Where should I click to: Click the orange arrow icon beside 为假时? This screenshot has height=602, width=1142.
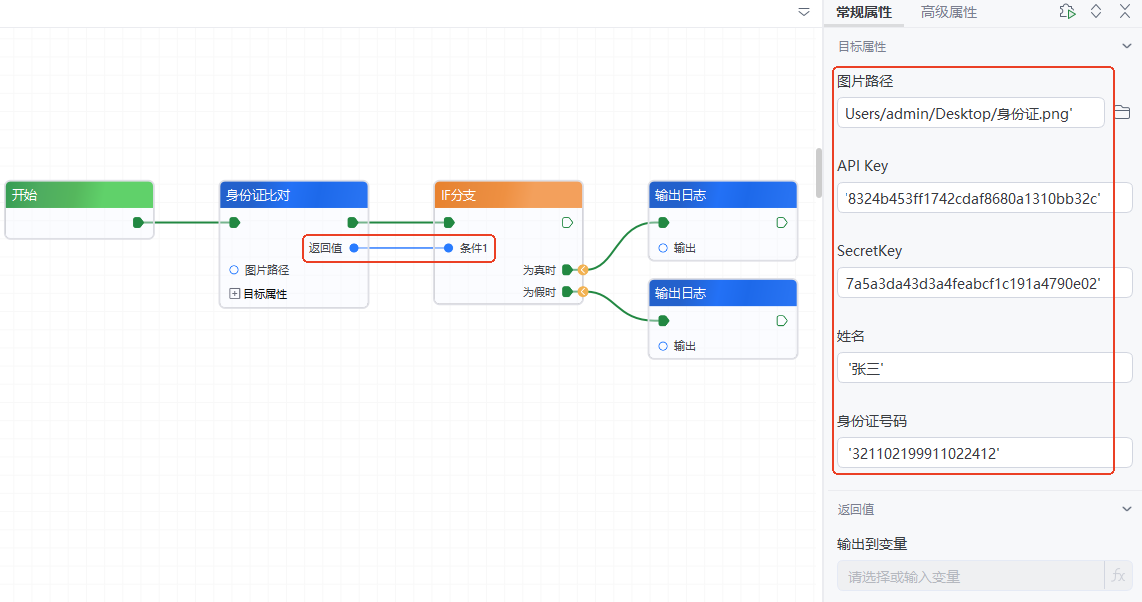pos(582,292)
